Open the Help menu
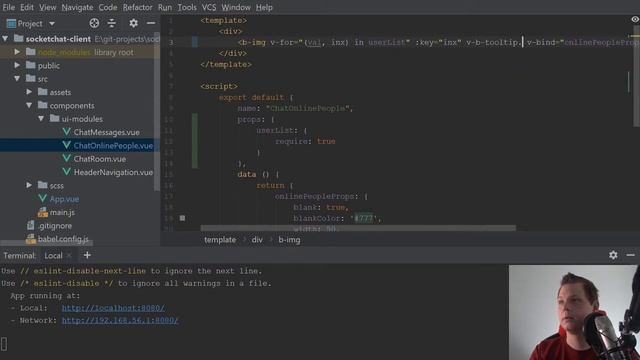640x360 pixels. point(264,7)
